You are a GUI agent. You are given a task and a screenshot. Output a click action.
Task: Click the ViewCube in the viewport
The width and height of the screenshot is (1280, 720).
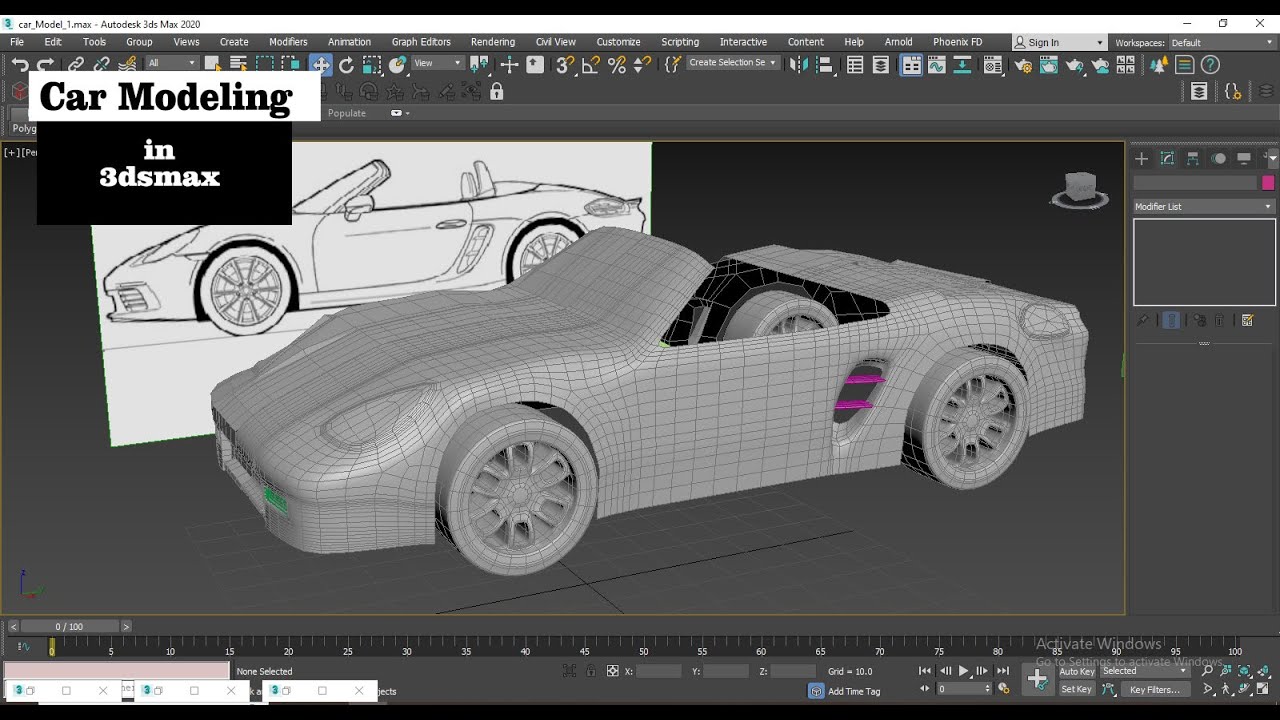coord(1079,189)
